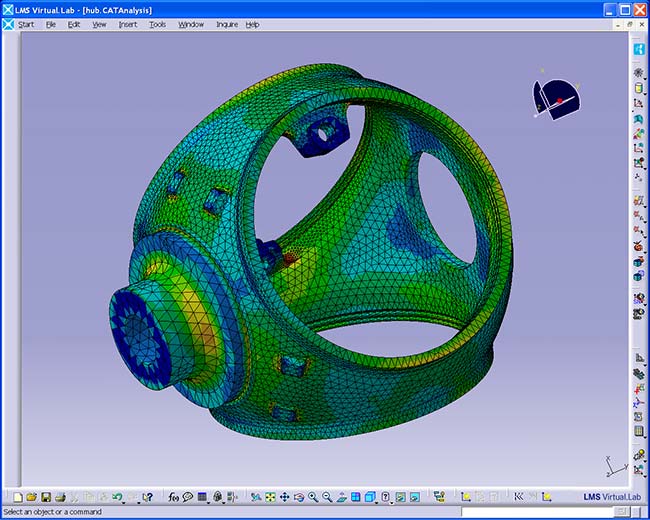This screenshot has height=520, width=650.
Task: Click the Print icon
Action: [60, 496]
